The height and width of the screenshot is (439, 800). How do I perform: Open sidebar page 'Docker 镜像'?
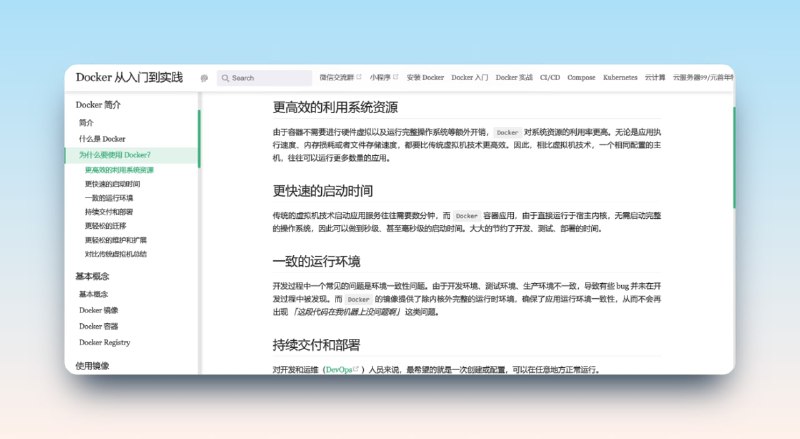click(98, 310)
